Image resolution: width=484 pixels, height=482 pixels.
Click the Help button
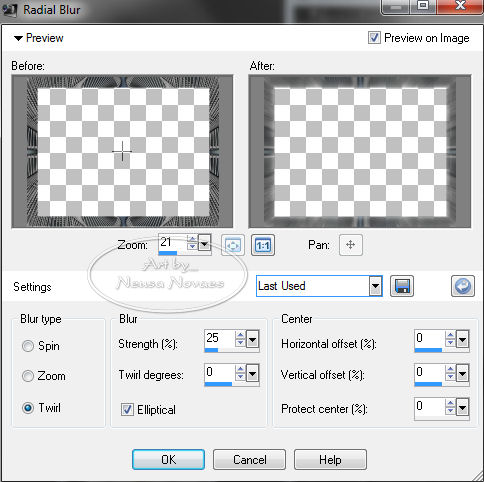(330, 459)
